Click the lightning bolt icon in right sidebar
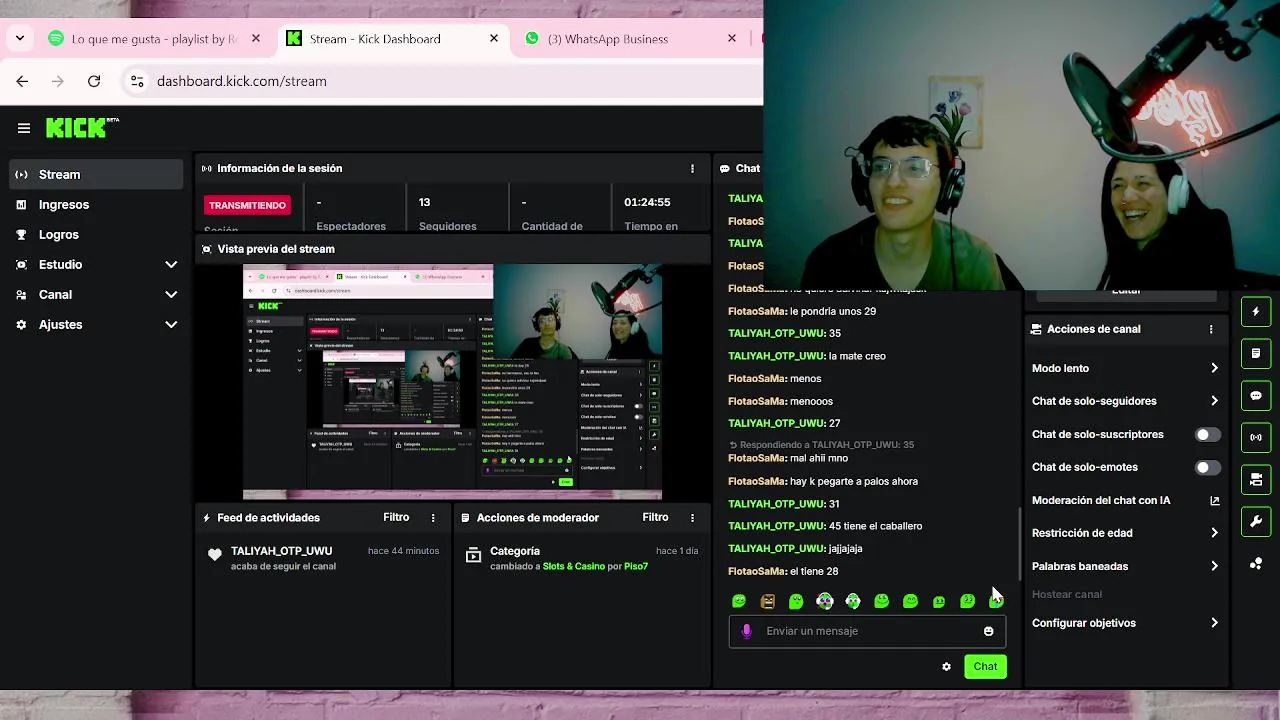Screen dimensions: 1280x720 pyautogui.click(x=1256, y=312)
